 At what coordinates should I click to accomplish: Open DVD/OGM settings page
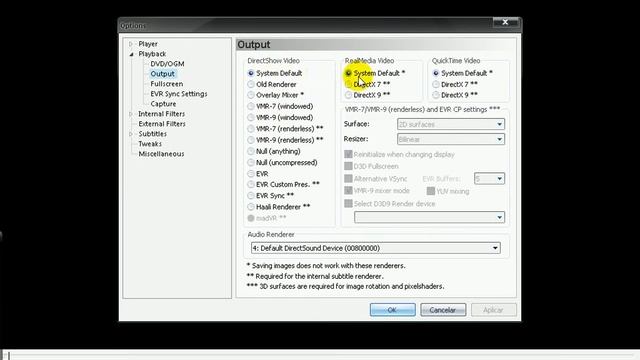[167, 64]
